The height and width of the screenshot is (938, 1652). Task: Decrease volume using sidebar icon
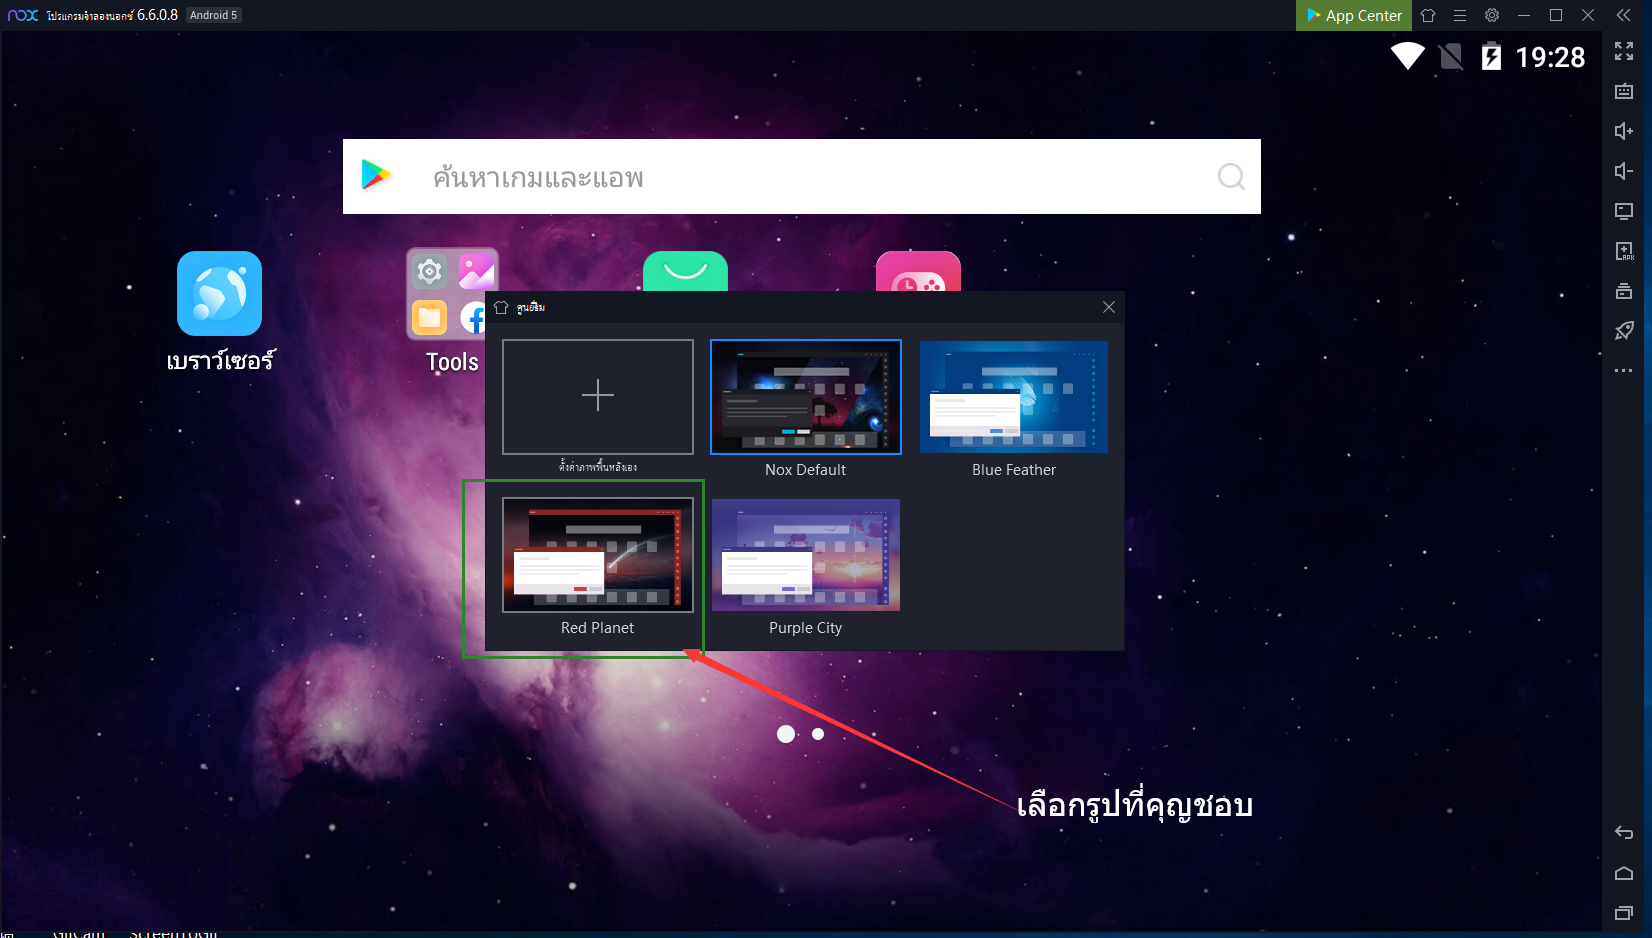[1624, 171]
